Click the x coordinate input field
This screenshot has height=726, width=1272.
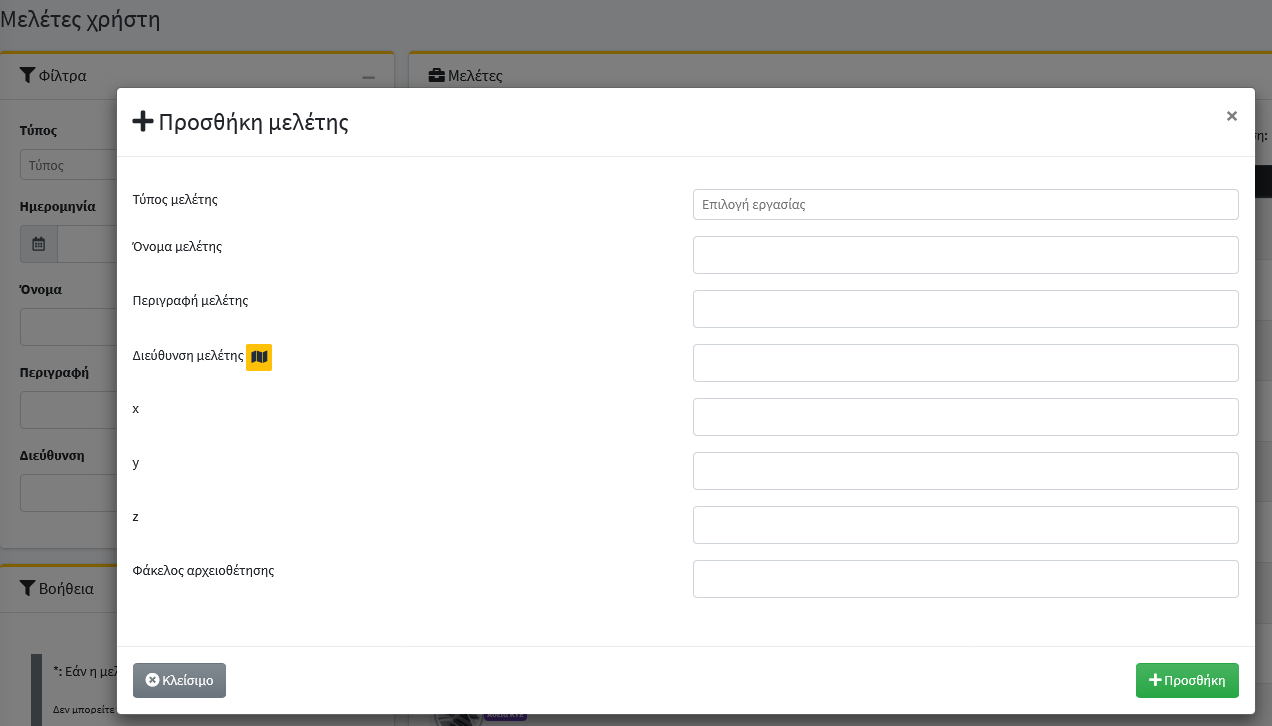965,417
